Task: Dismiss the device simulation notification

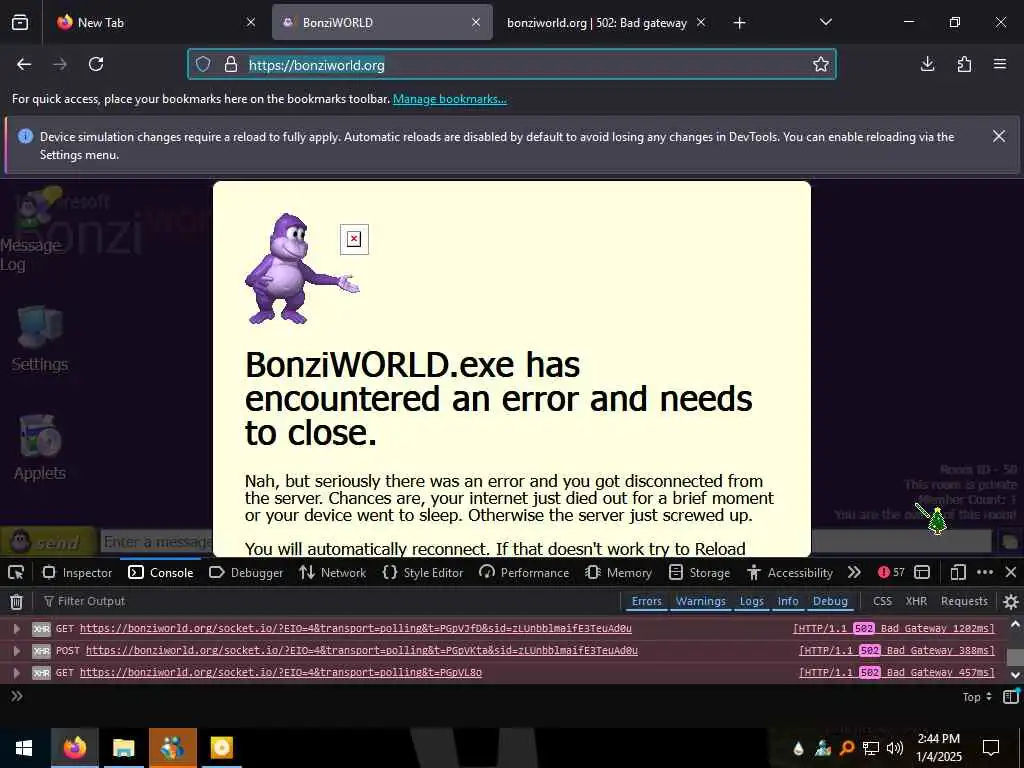Action: click(999, 136)
